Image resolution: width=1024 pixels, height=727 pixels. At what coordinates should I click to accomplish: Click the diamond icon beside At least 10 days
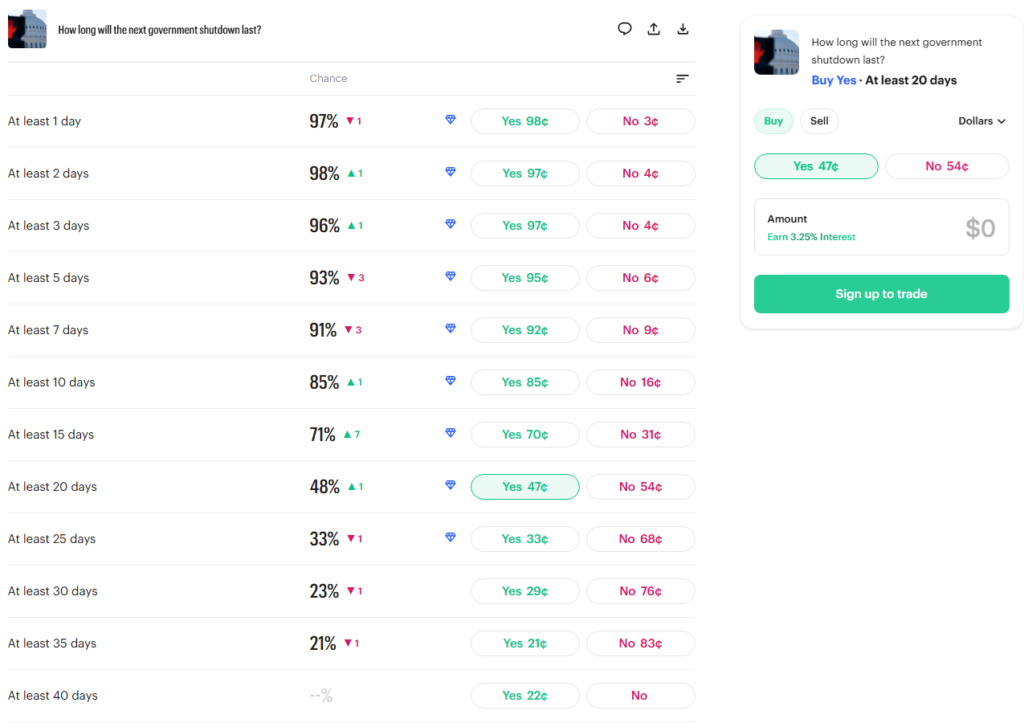tap(450, 380)
